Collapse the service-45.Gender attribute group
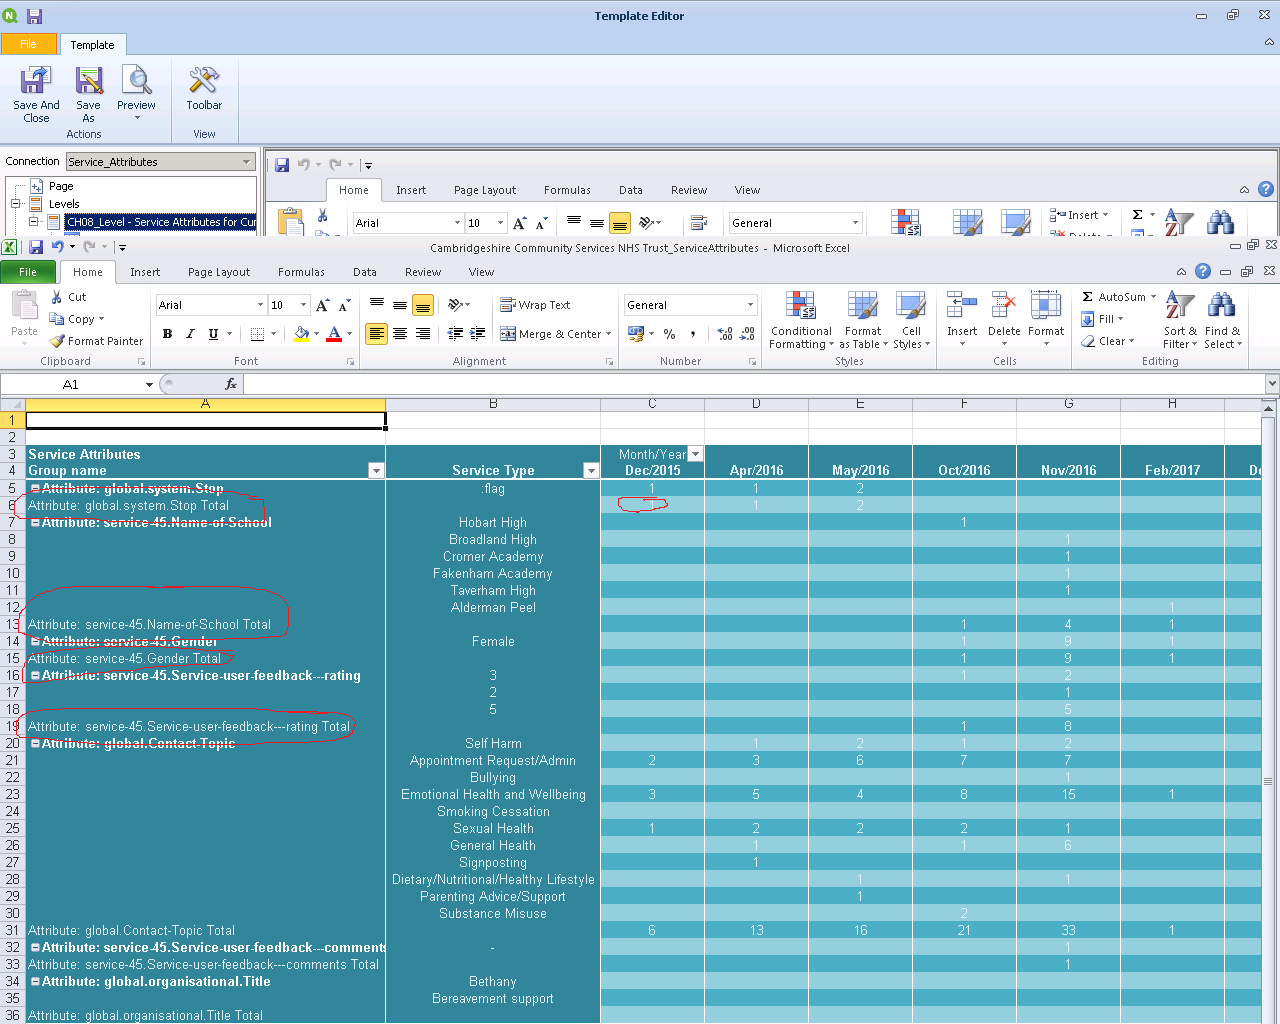1280x1024 pixels. (x=35, y=641)
